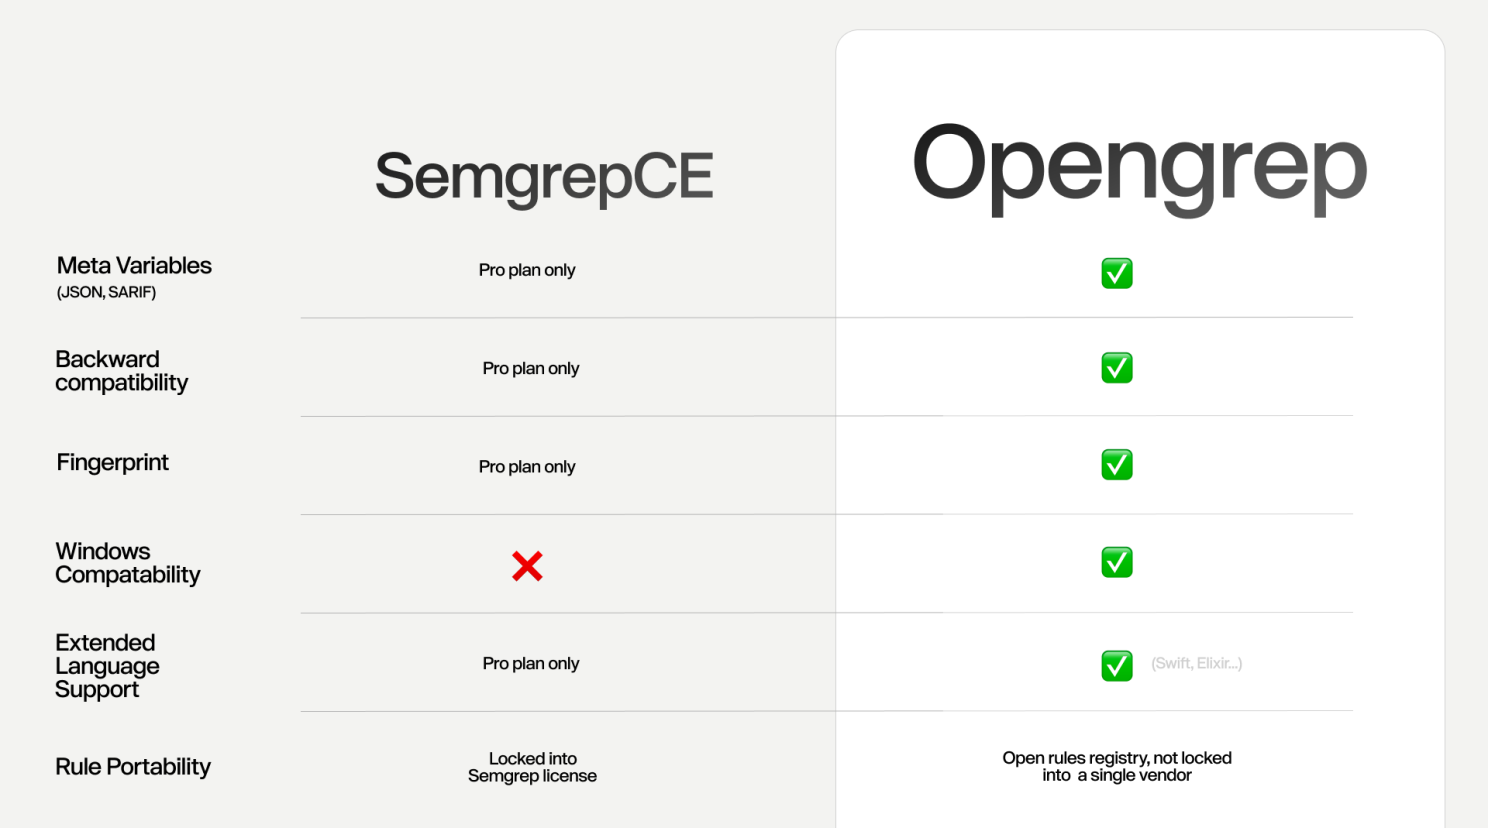Click the red X under SemgrepCE
The height and width of the screenshot is (828, 1488).
(x=527, y=566)
